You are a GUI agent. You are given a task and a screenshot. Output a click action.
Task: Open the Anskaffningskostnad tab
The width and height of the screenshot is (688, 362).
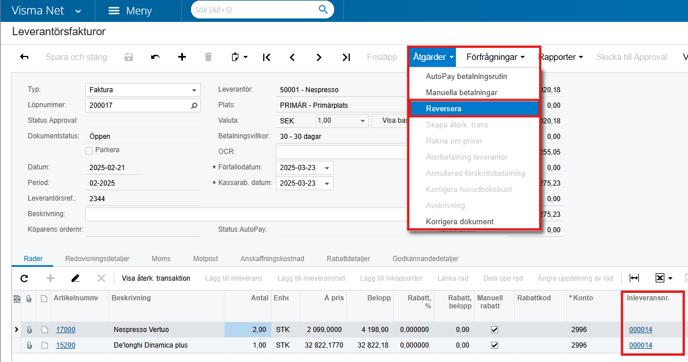tap(272, 258)
